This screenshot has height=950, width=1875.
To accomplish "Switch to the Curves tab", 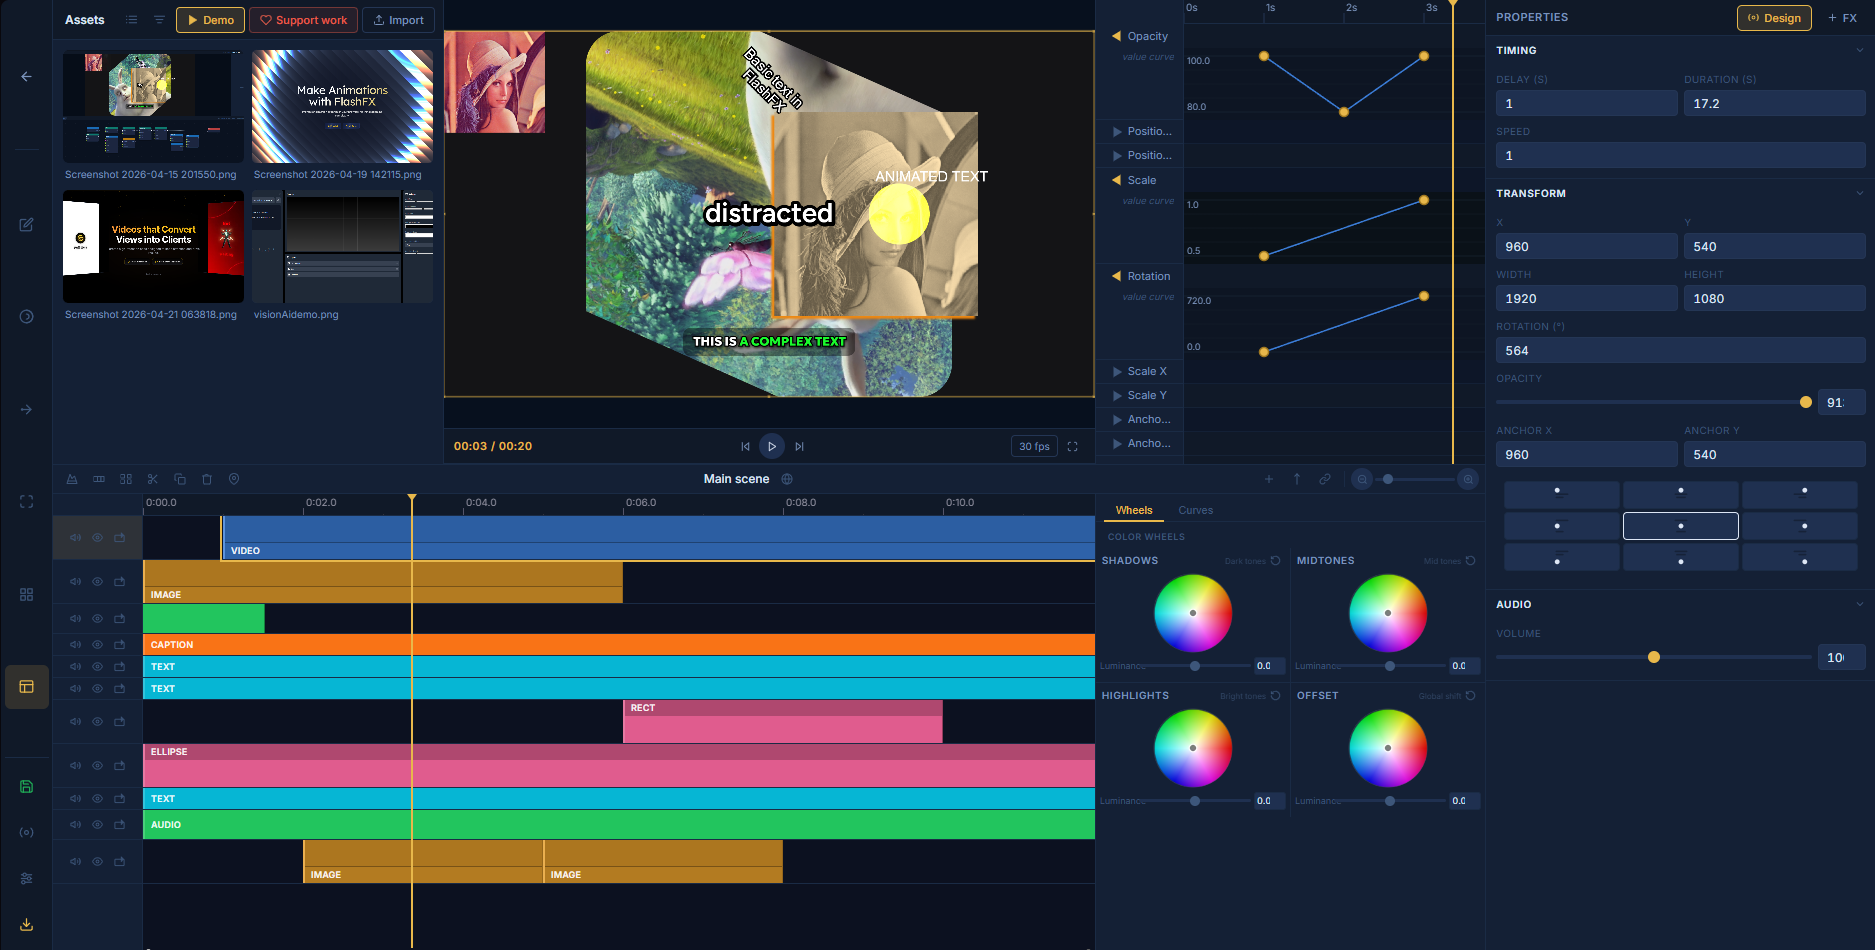I will [1195, 510].
